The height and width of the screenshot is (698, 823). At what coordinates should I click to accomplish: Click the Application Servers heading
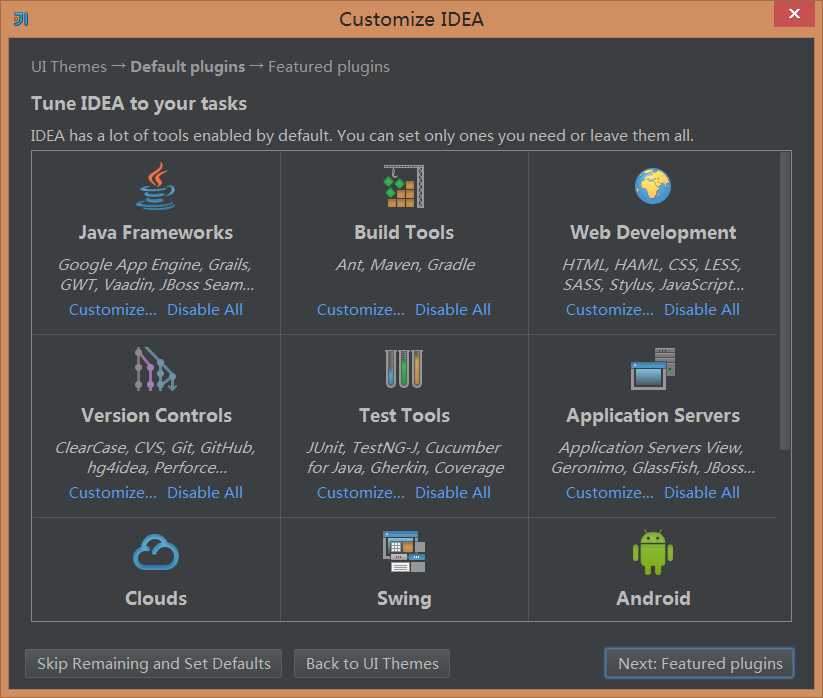pos(653,415)
